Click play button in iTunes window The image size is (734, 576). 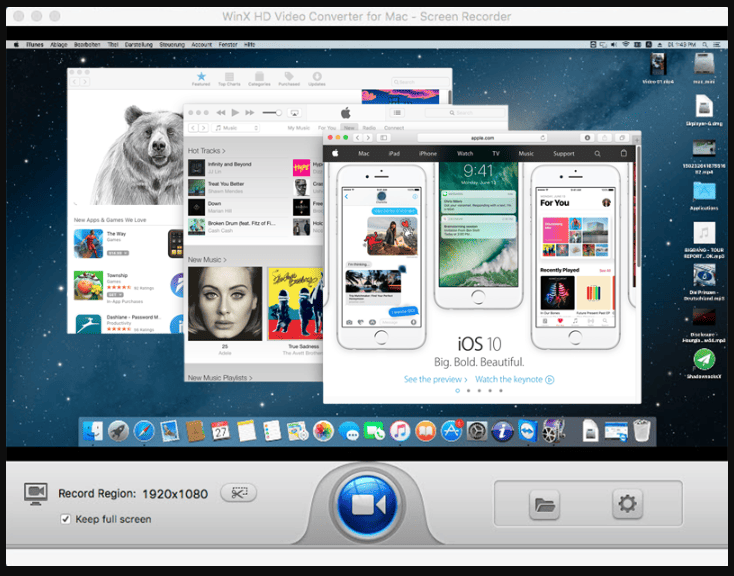point(235,112)
